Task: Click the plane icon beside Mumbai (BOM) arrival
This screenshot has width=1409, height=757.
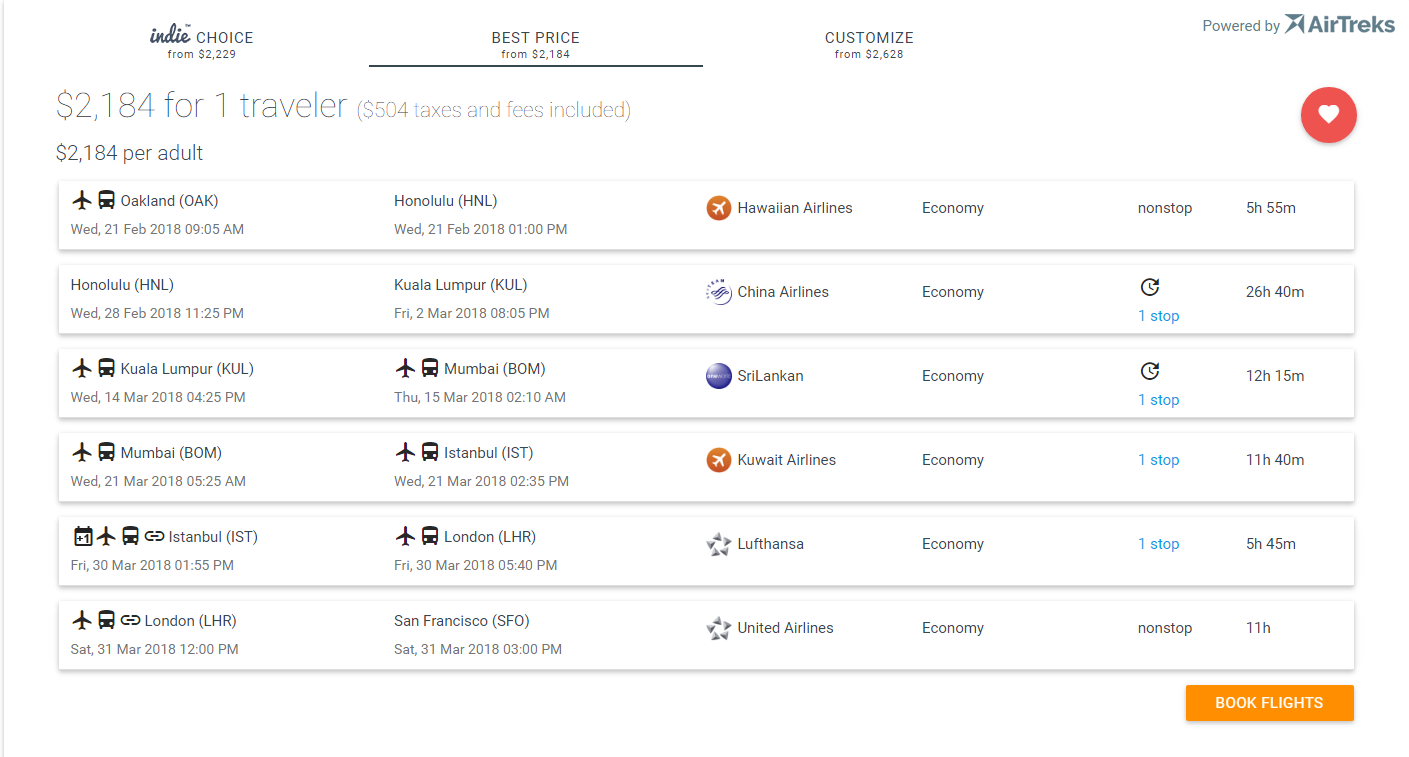Action: (x=405, y=369)
